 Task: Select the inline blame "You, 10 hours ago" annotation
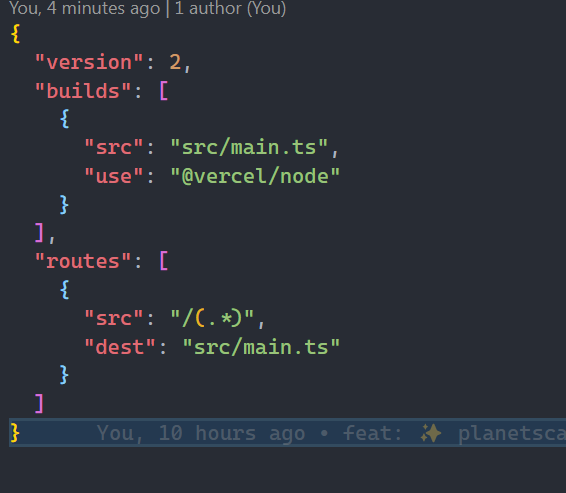click(201, 433)
